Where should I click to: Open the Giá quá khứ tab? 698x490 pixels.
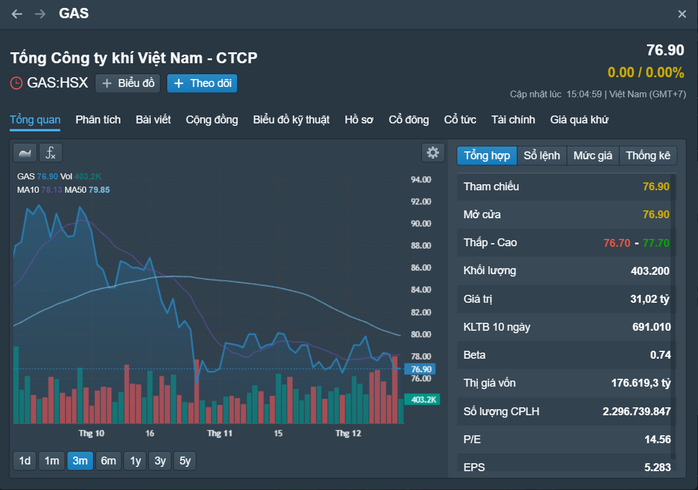coord(579,120)
